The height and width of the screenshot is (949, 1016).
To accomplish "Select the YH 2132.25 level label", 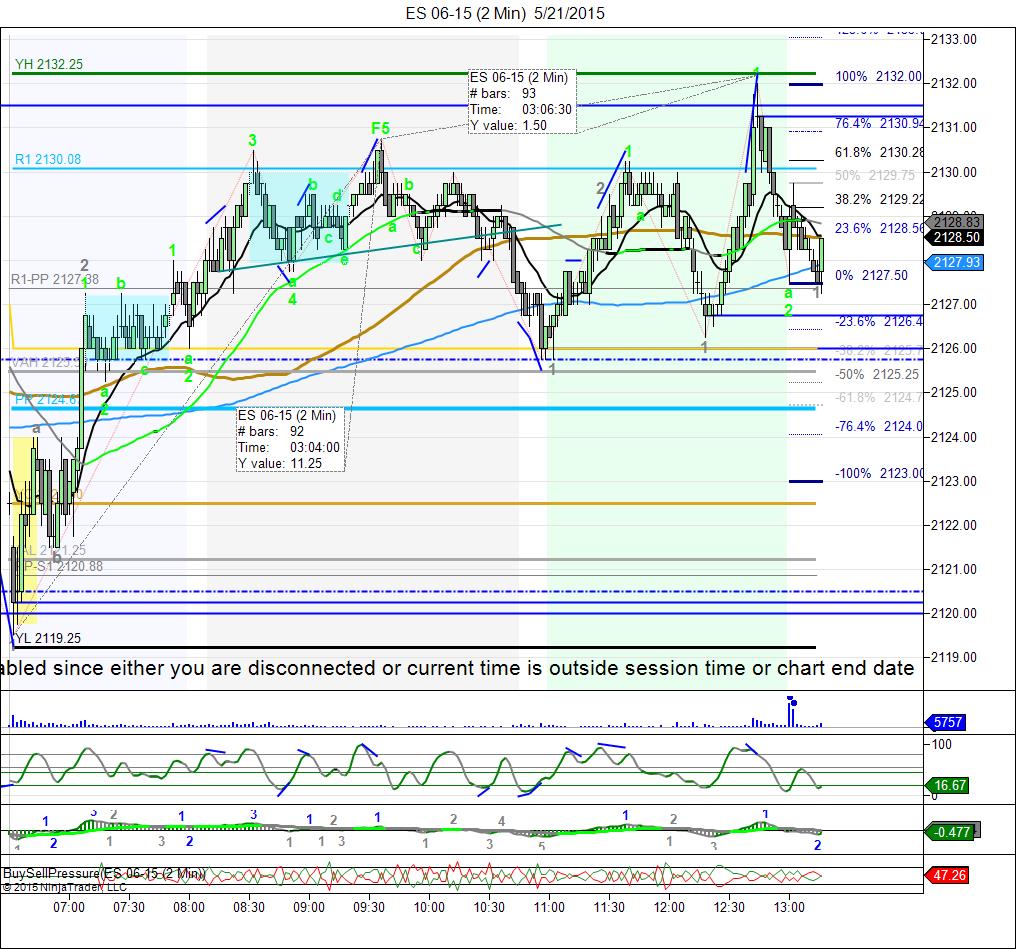I will click(49, 64).
